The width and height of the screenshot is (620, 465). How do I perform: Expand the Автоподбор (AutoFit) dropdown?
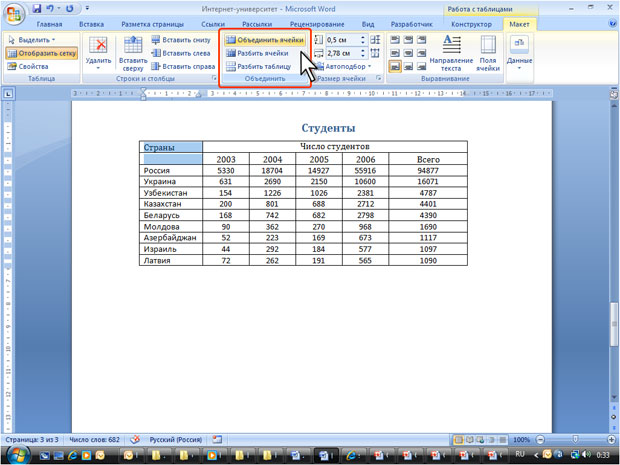point(346,67)
